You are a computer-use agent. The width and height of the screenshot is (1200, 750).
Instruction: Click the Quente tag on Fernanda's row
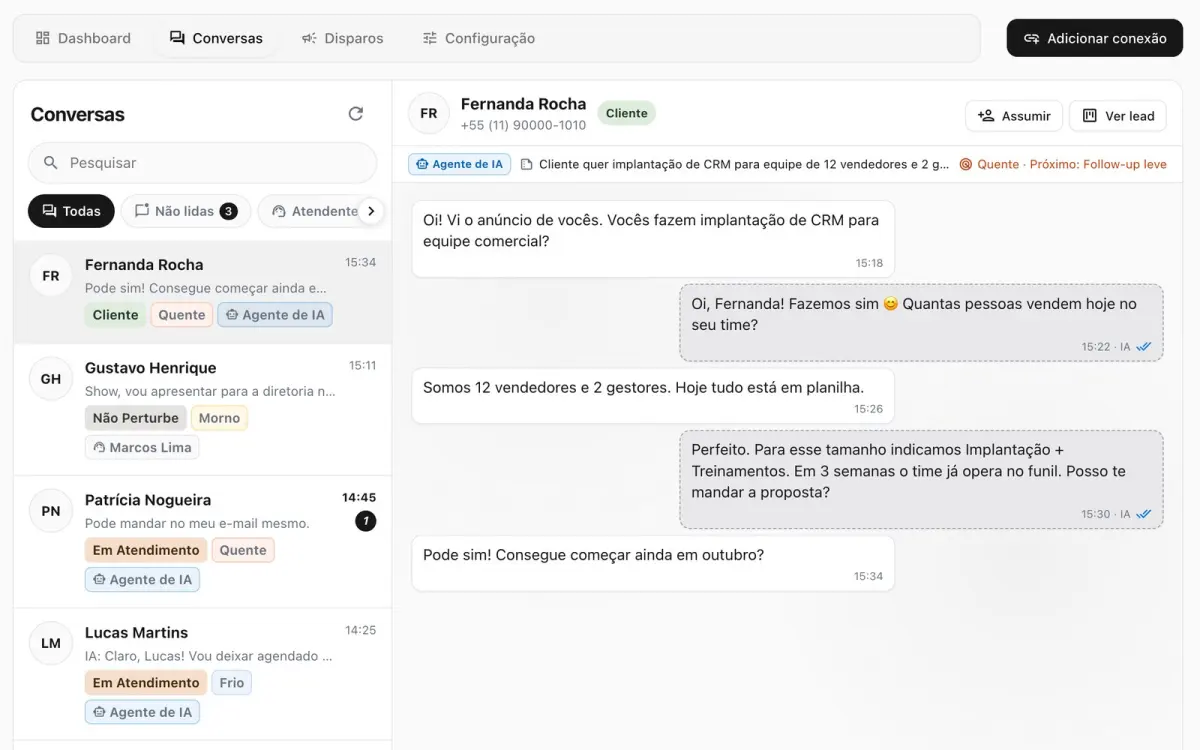point(182,315)
